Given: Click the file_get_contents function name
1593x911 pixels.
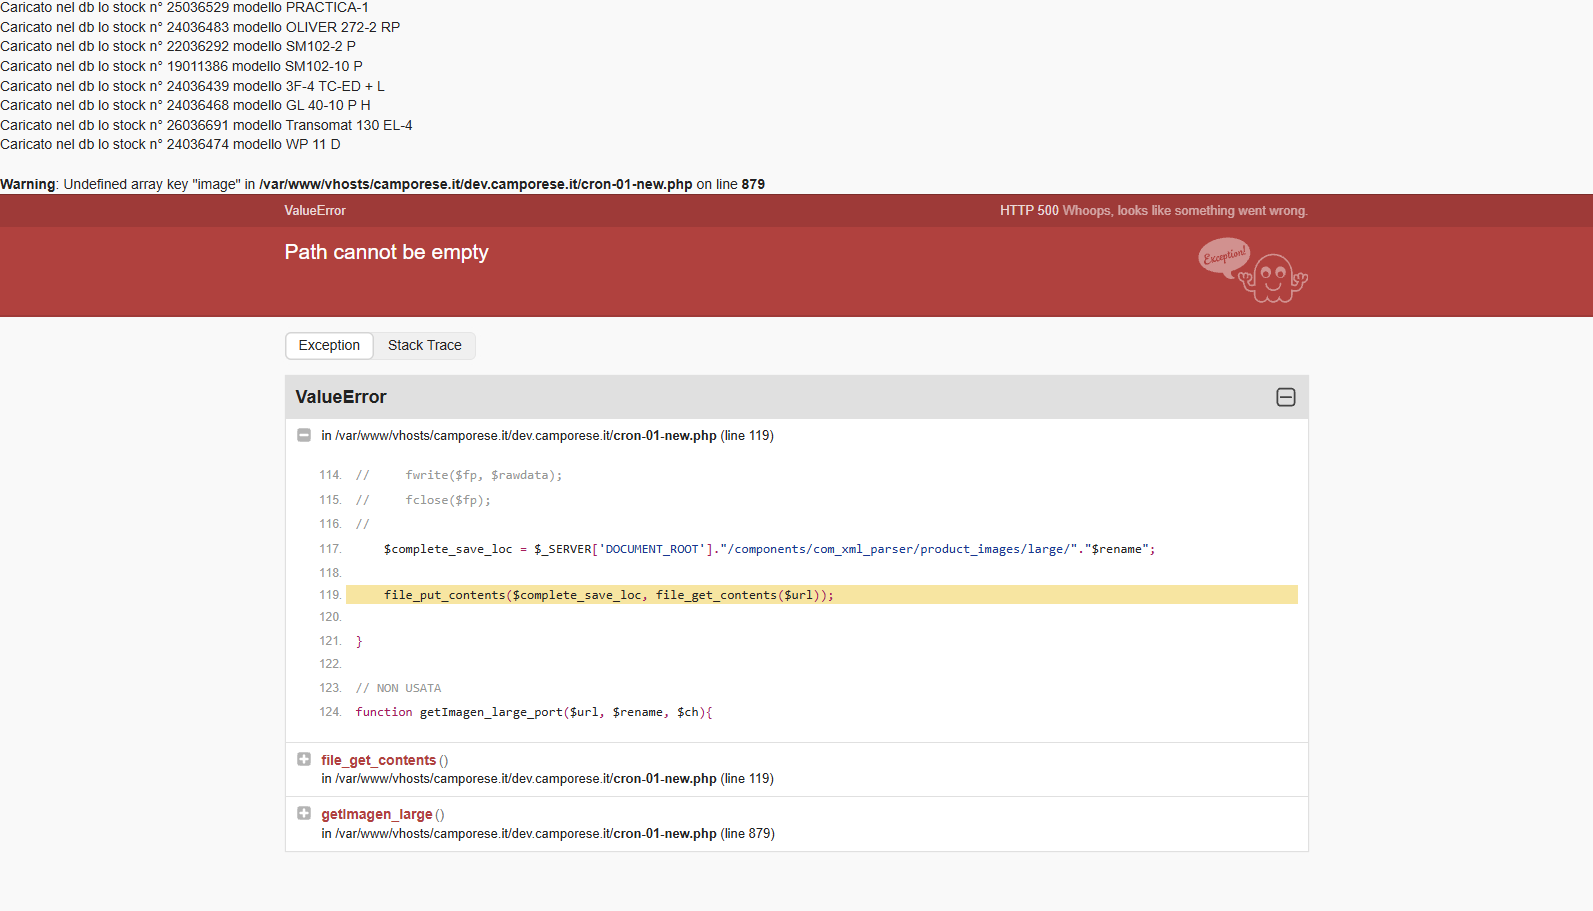Looking at the screenshot, I should (x=378, y=760).
